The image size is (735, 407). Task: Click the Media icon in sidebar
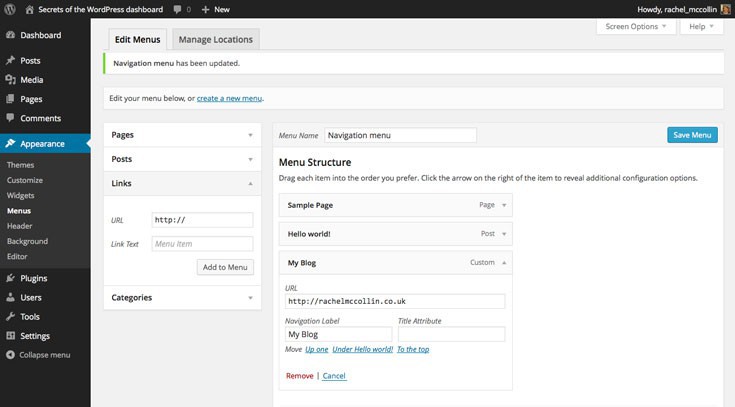[10, 80]
